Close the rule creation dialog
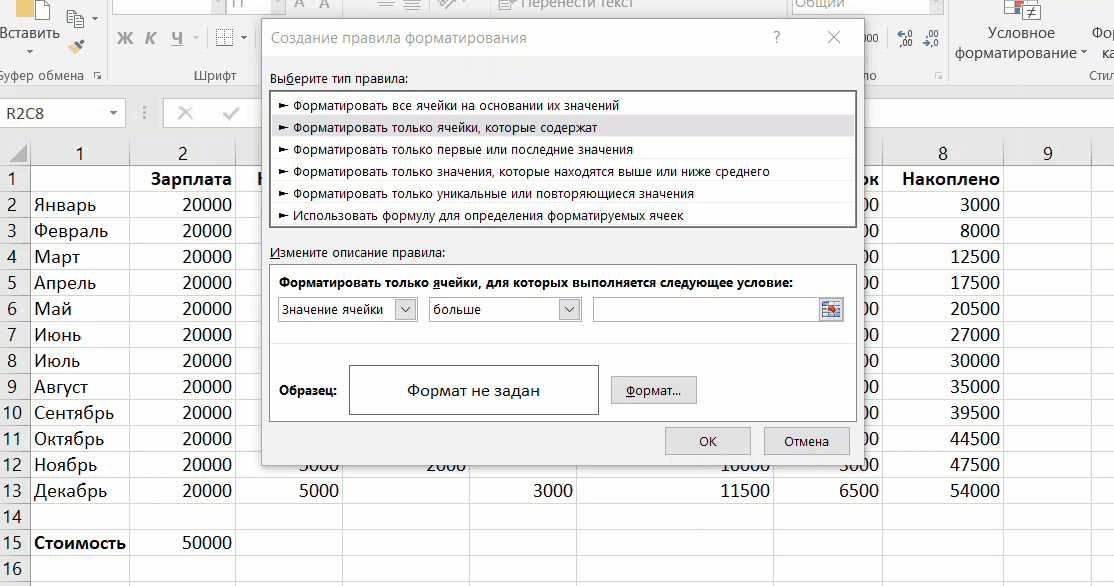The height and width of the screenshot is (586, 1114). tap(834, 38)
